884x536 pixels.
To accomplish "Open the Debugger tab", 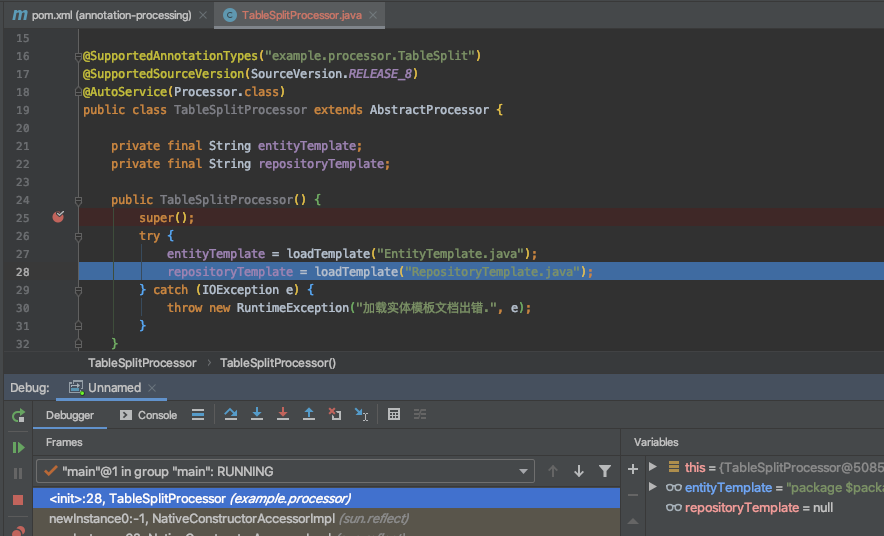I will tap(69, 415).
